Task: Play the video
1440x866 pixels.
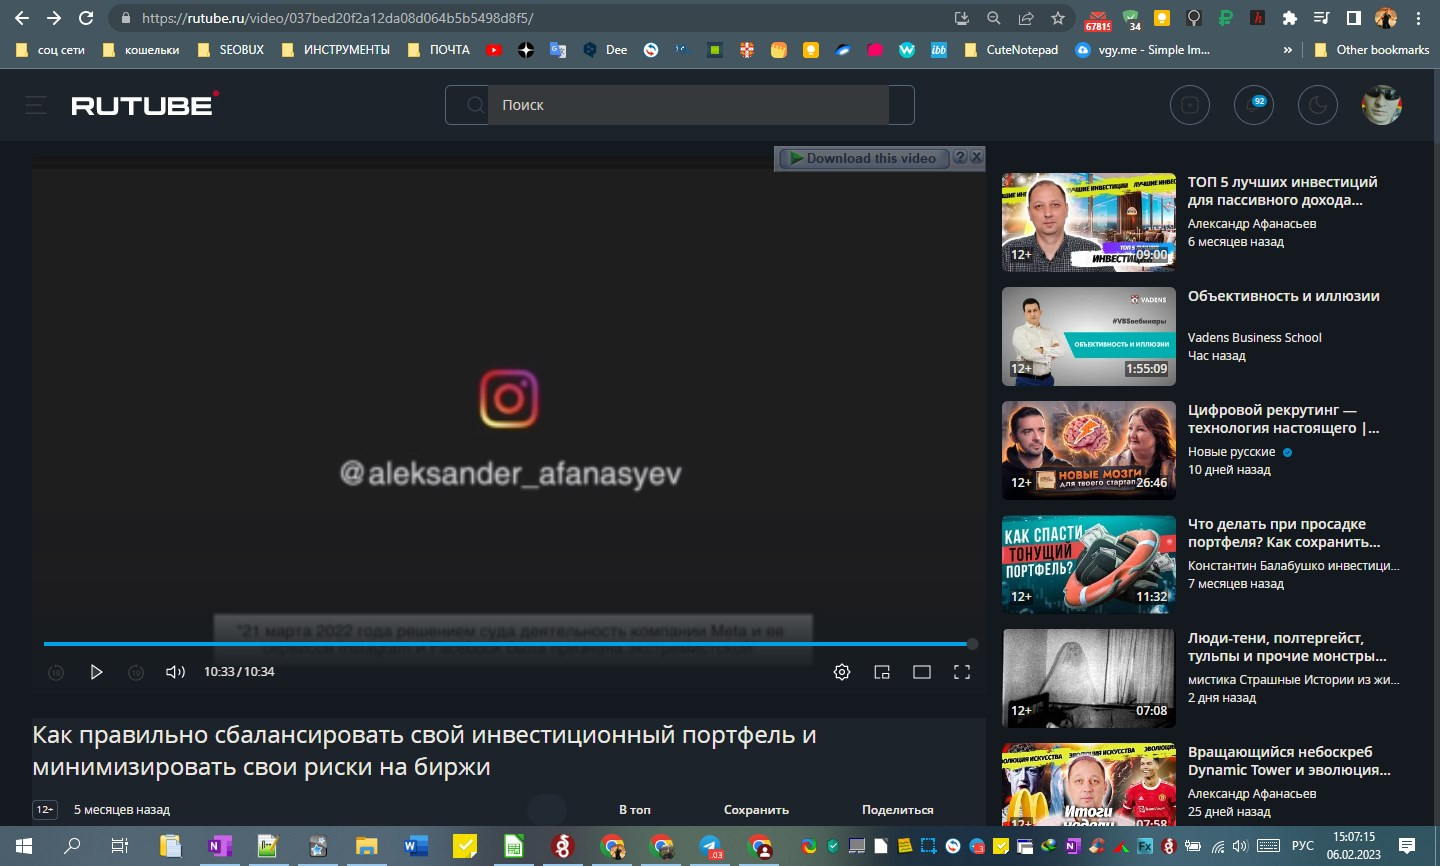Action: click(96, 672)
